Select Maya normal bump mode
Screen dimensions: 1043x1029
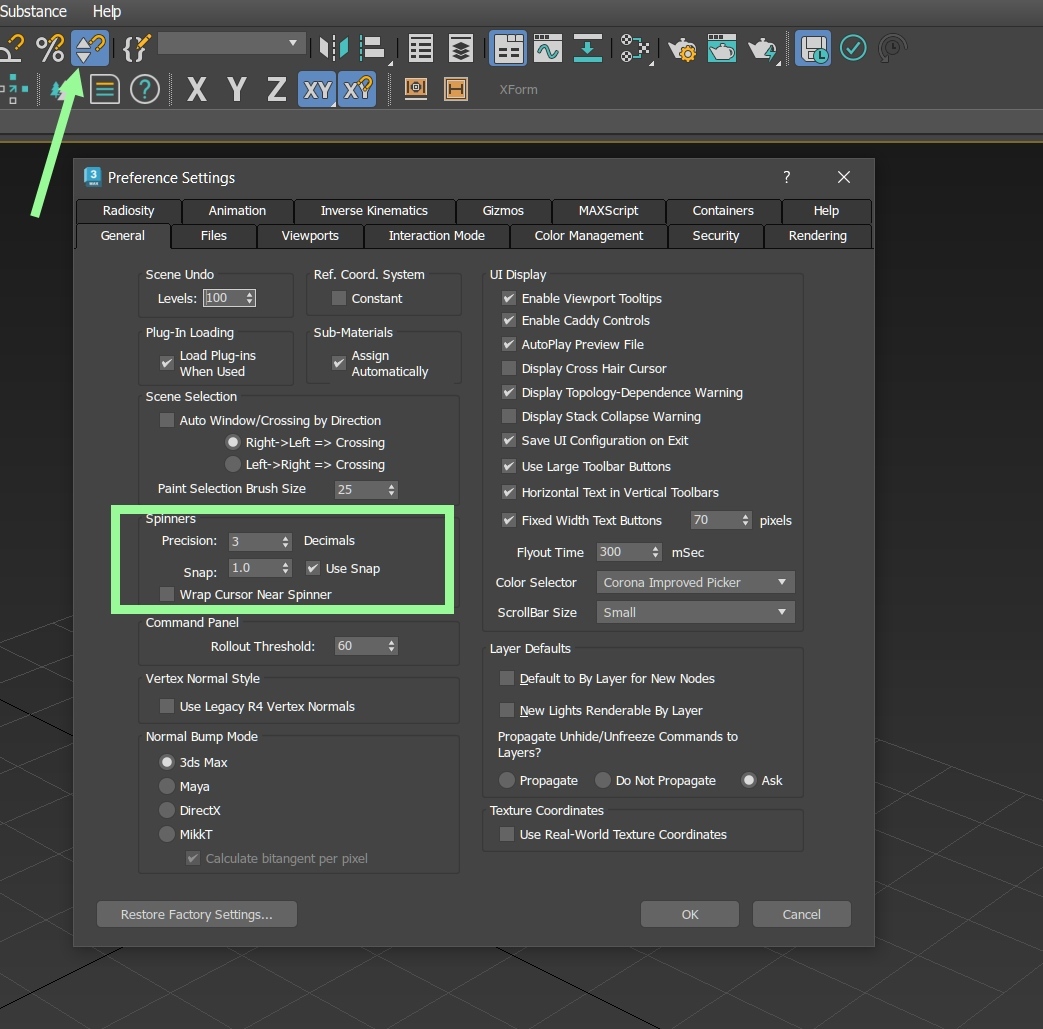167,786
